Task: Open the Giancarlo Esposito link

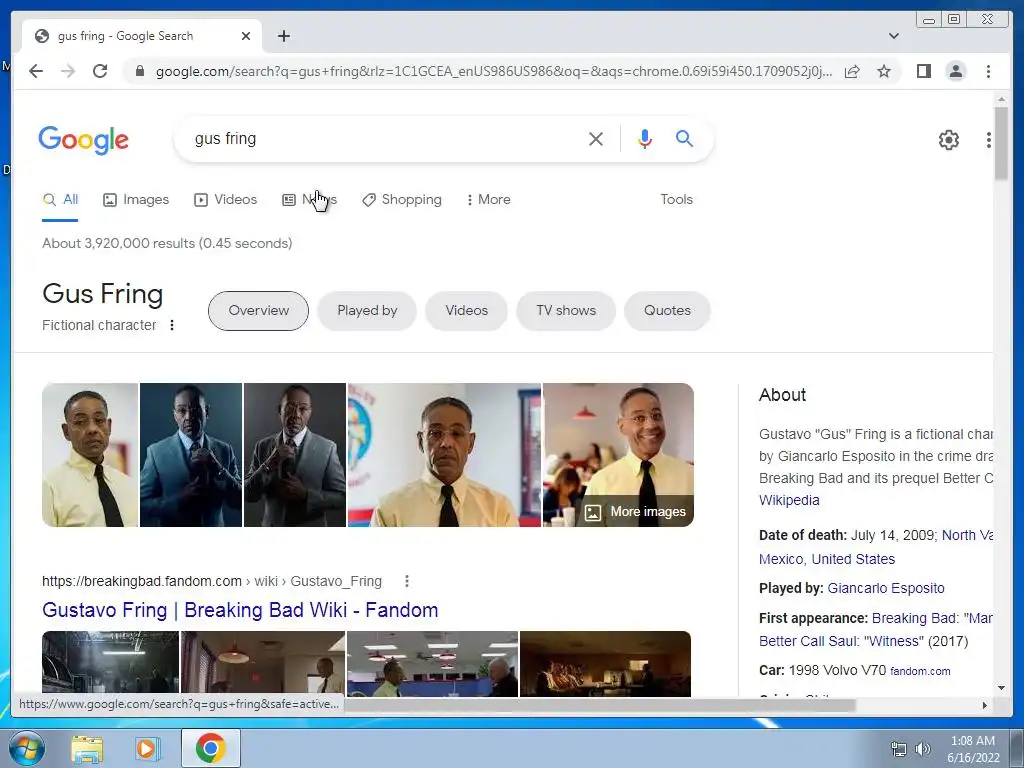Action: (x=886, y=588)
